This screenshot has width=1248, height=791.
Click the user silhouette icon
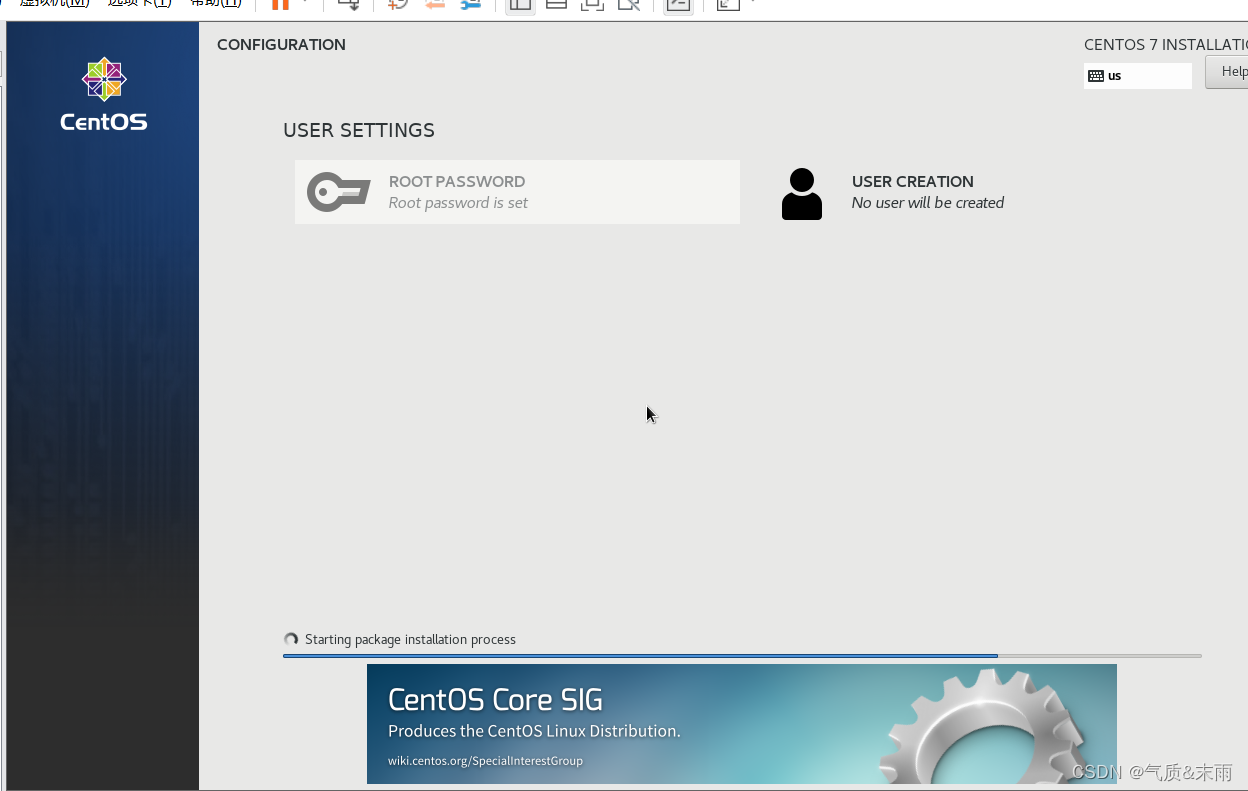[x=802, y=194]
